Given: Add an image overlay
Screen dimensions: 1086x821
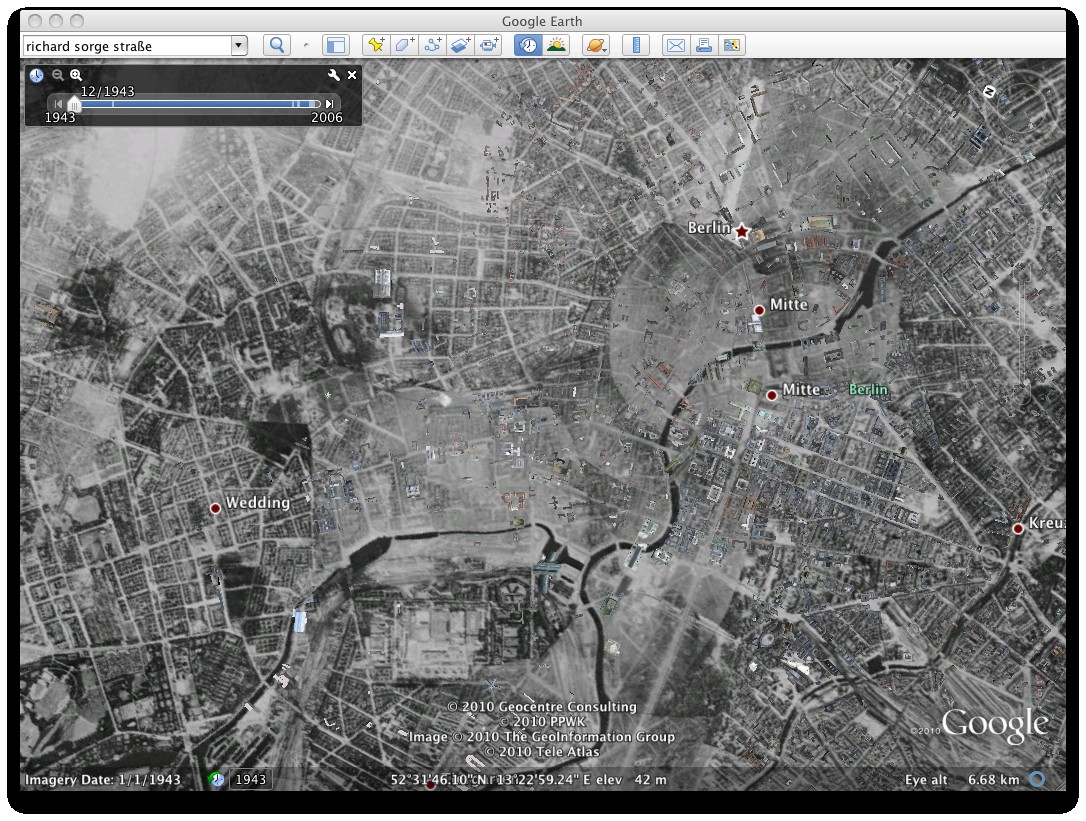Looking at the screenshot, I should pyautogui.click(x=460, y=45).
